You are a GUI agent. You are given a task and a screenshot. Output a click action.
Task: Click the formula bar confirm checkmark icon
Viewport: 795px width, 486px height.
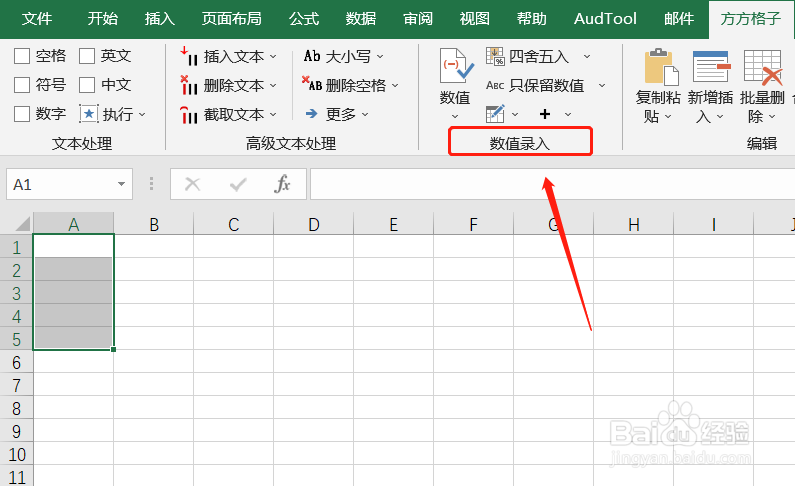pos(238,184)
